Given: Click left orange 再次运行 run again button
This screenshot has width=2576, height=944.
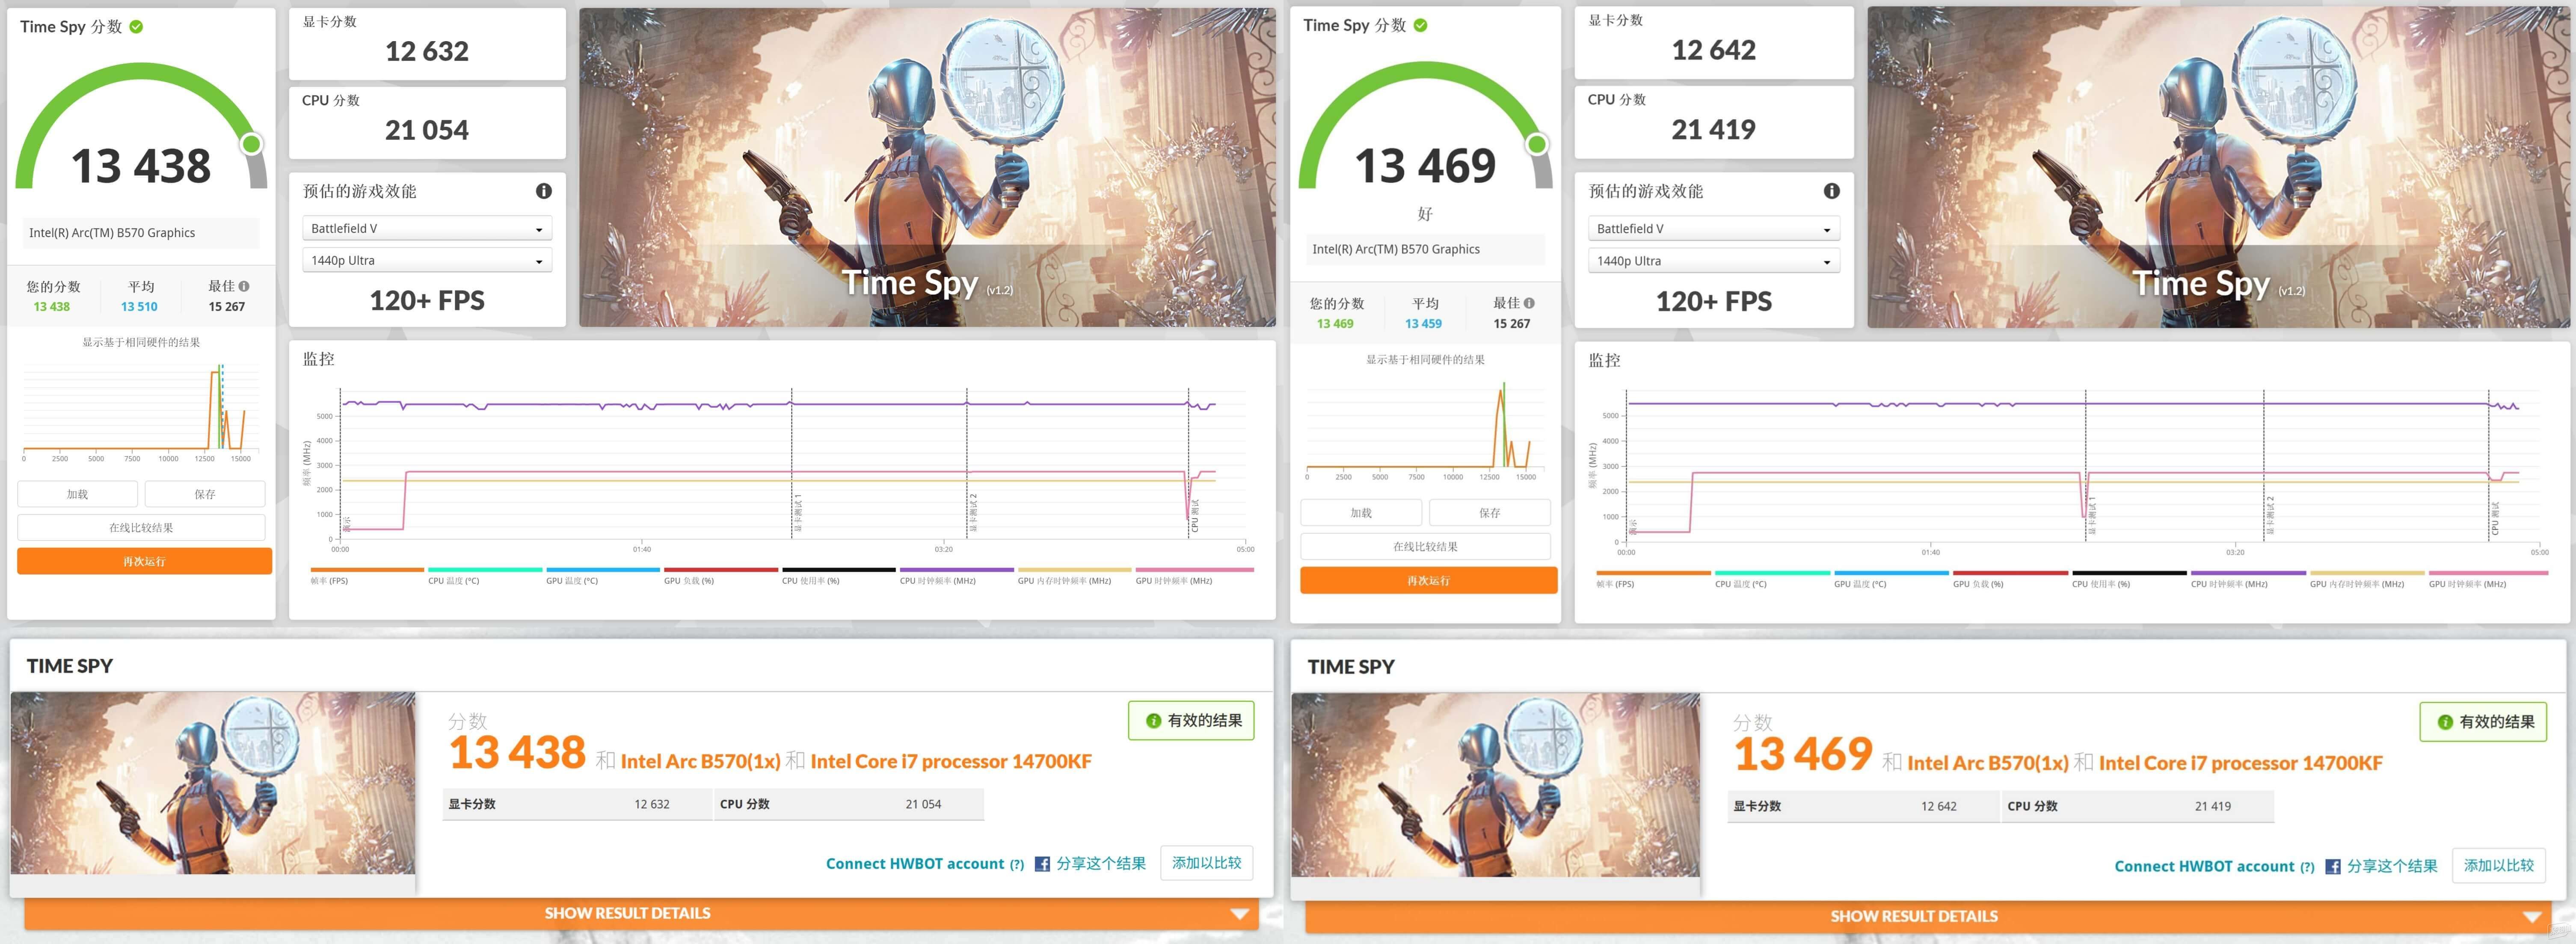Looking at the screenshot, I should coord(144,561).
